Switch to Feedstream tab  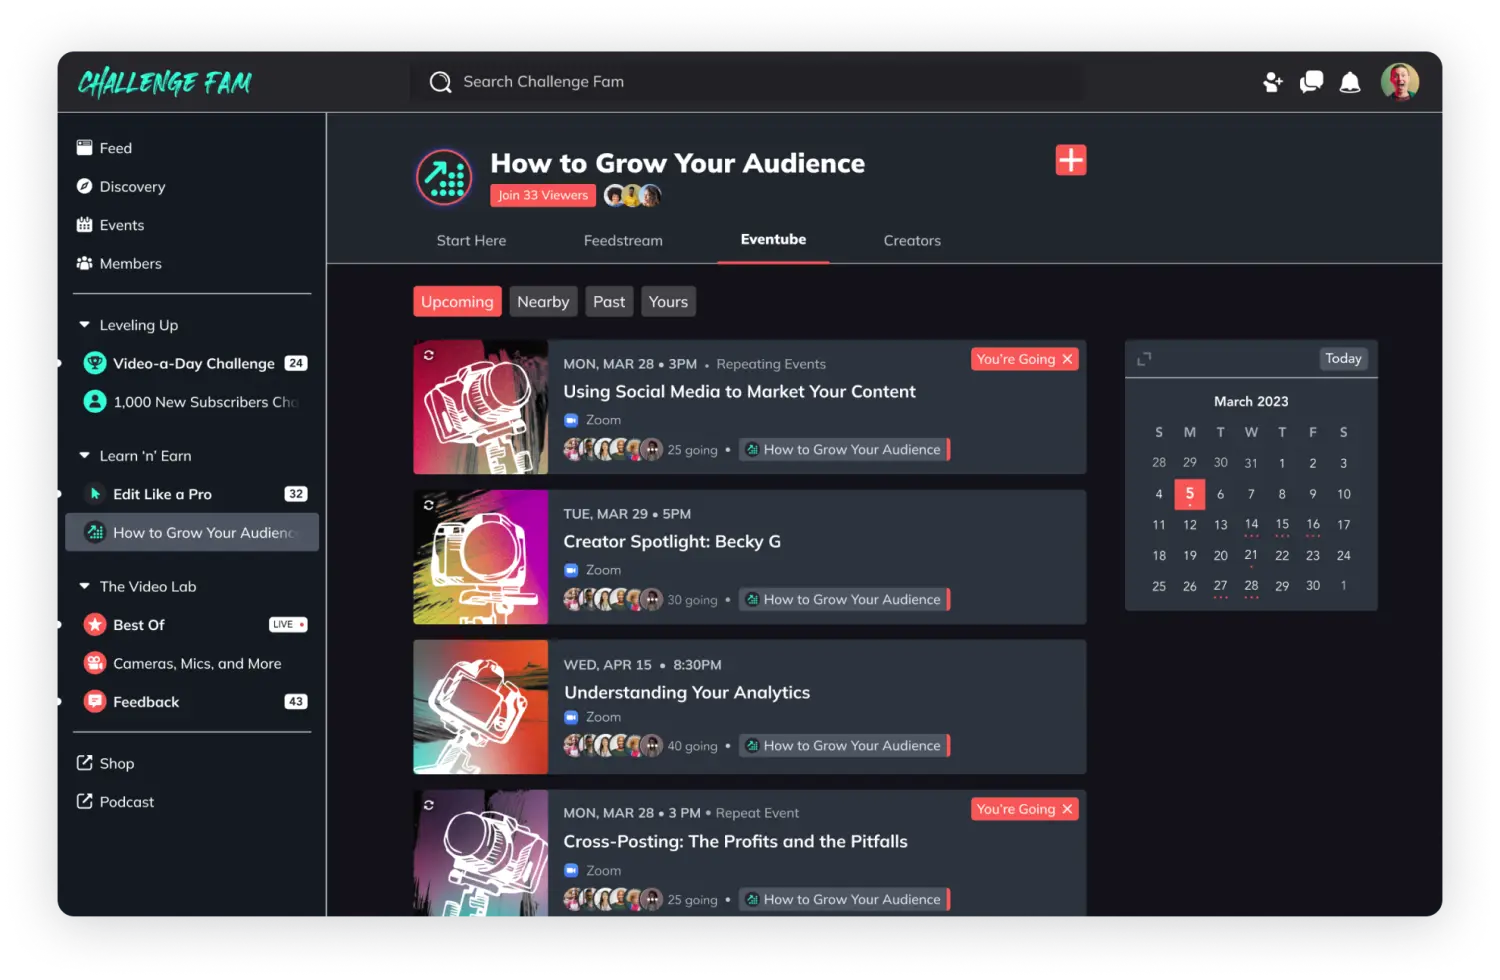tap(623, 241)
